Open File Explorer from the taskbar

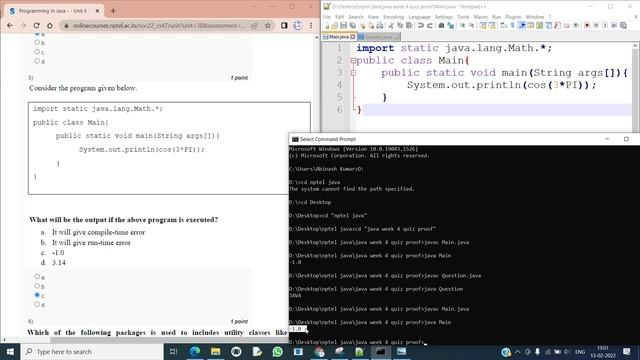point(216,351)
